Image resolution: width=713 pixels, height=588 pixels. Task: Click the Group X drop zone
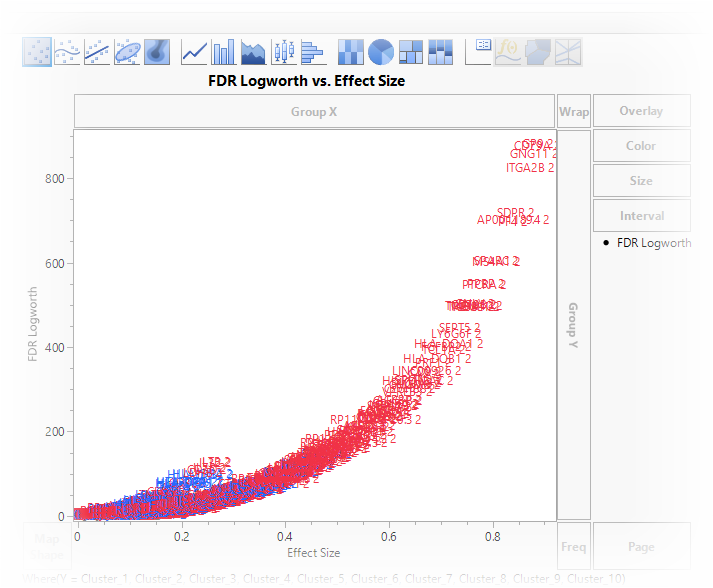[x=314, y=112]
